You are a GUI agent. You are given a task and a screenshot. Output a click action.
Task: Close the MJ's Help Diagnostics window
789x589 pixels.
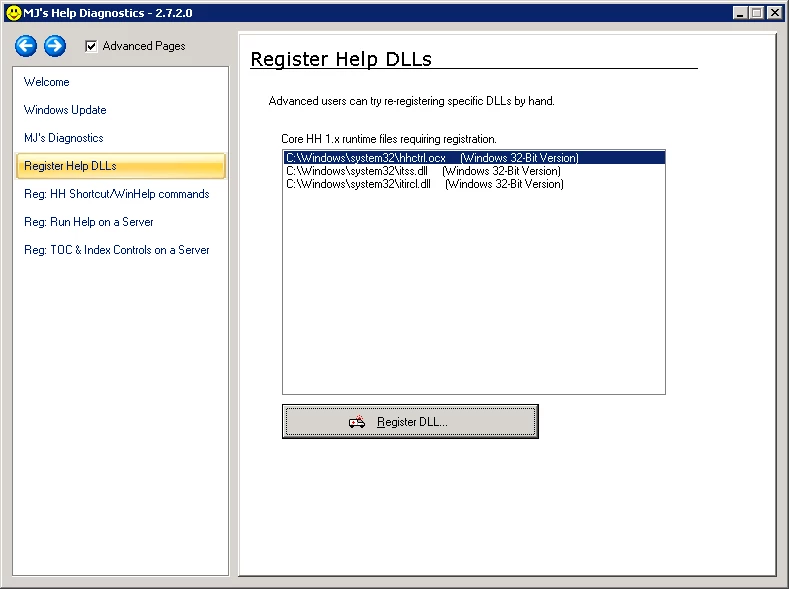[x=775, y=13]
